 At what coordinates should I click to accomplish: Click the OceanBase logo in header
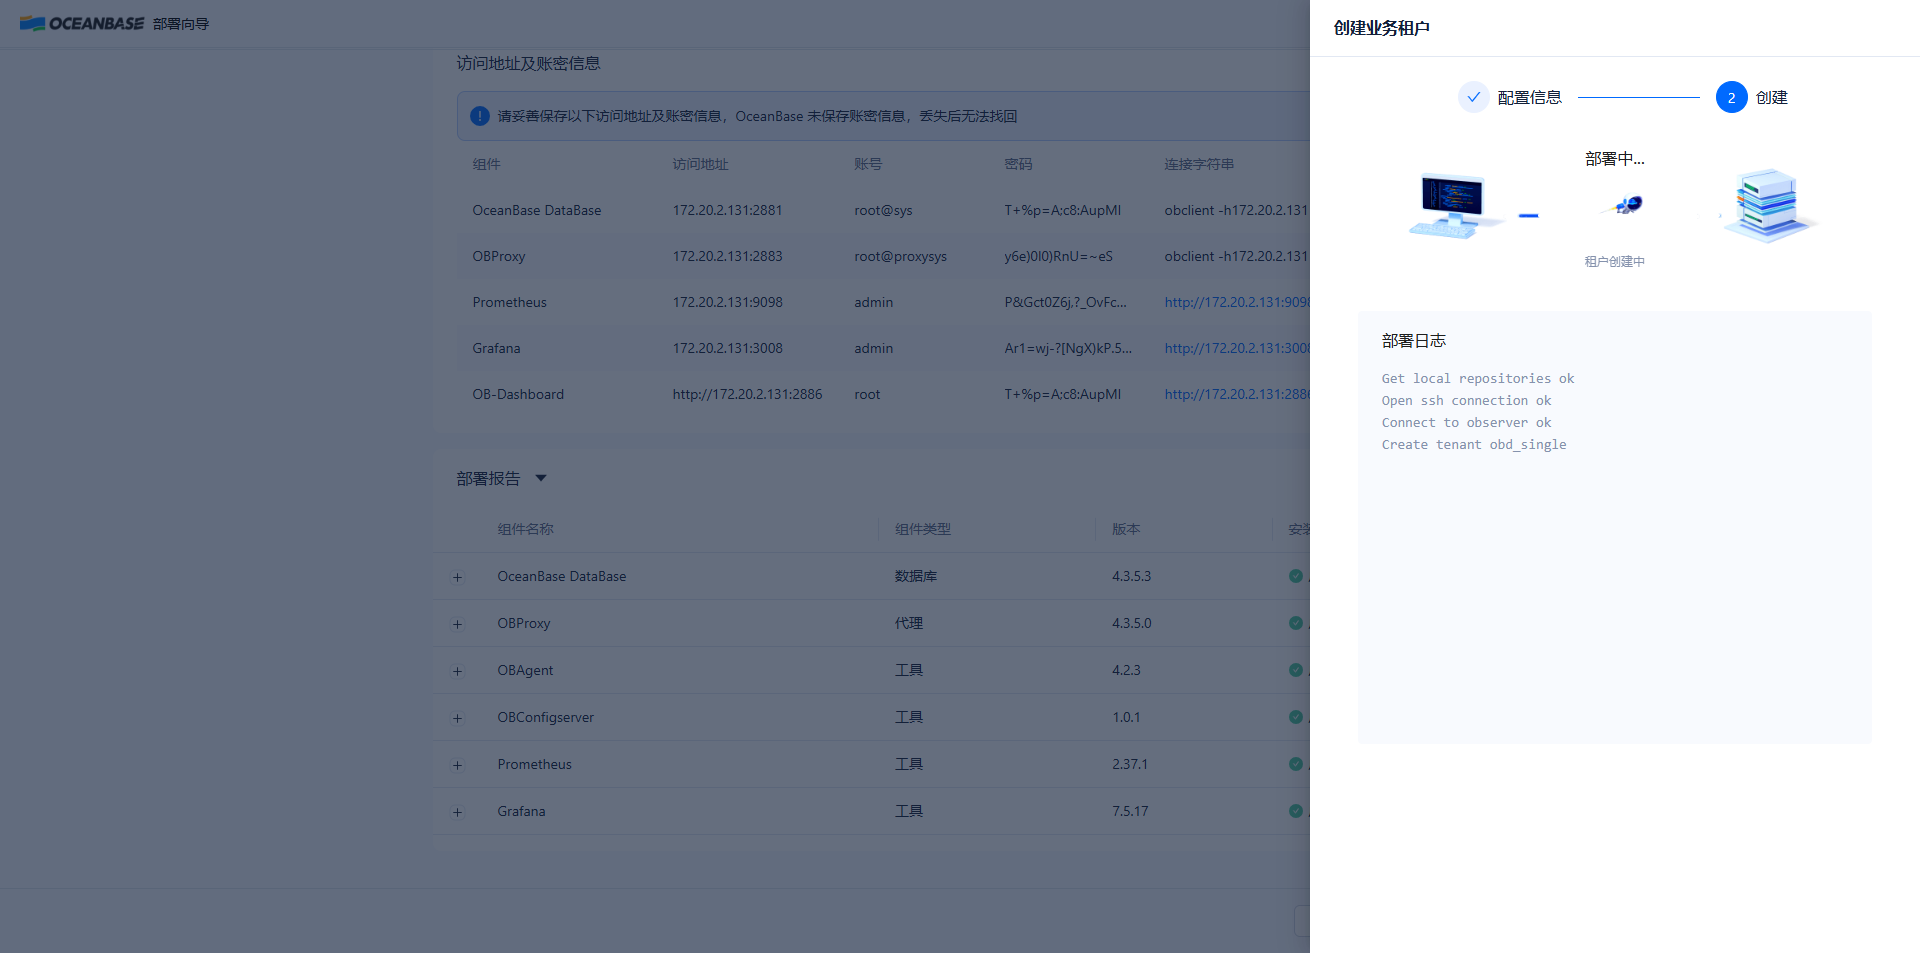82,23
